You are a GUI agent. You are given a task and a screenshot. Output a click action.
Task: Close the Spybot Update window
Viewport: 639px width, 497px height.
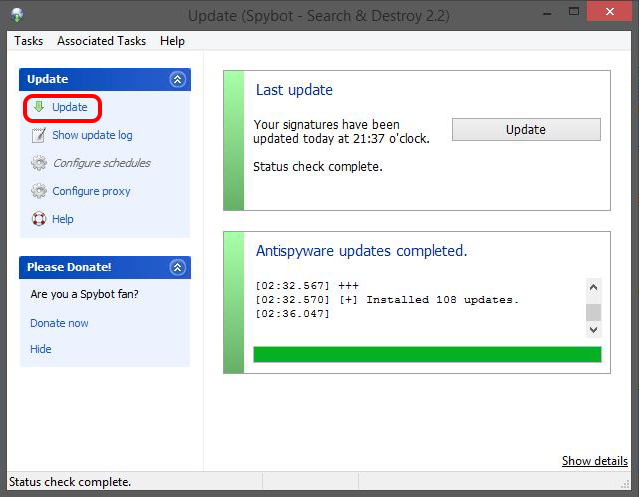coord(610,11)
